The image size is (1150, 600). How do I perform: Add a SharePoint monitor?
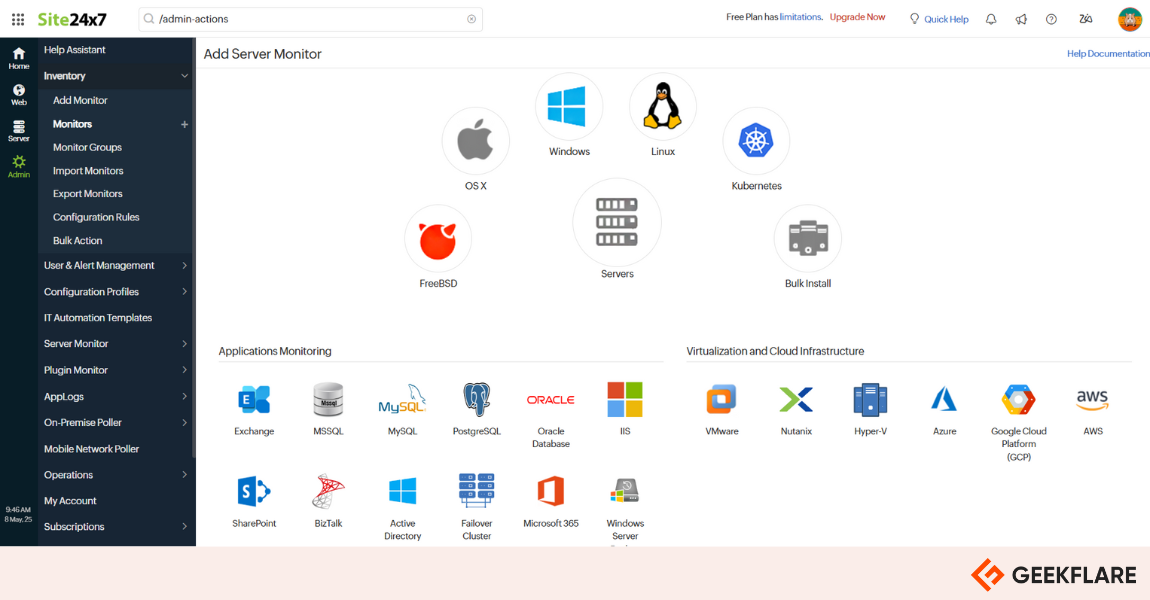click(254, 491)
